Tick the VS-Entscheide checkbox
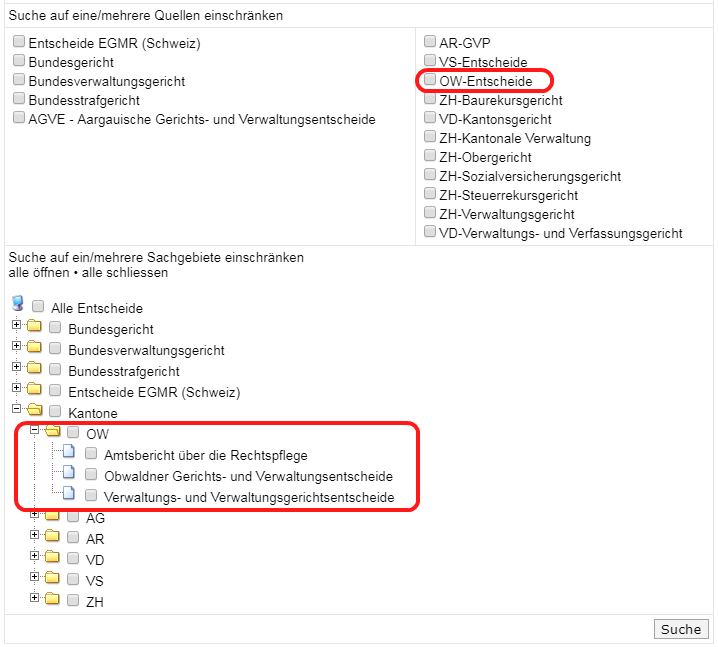Screen dimensions: 718x647 (x=430, y=60)
